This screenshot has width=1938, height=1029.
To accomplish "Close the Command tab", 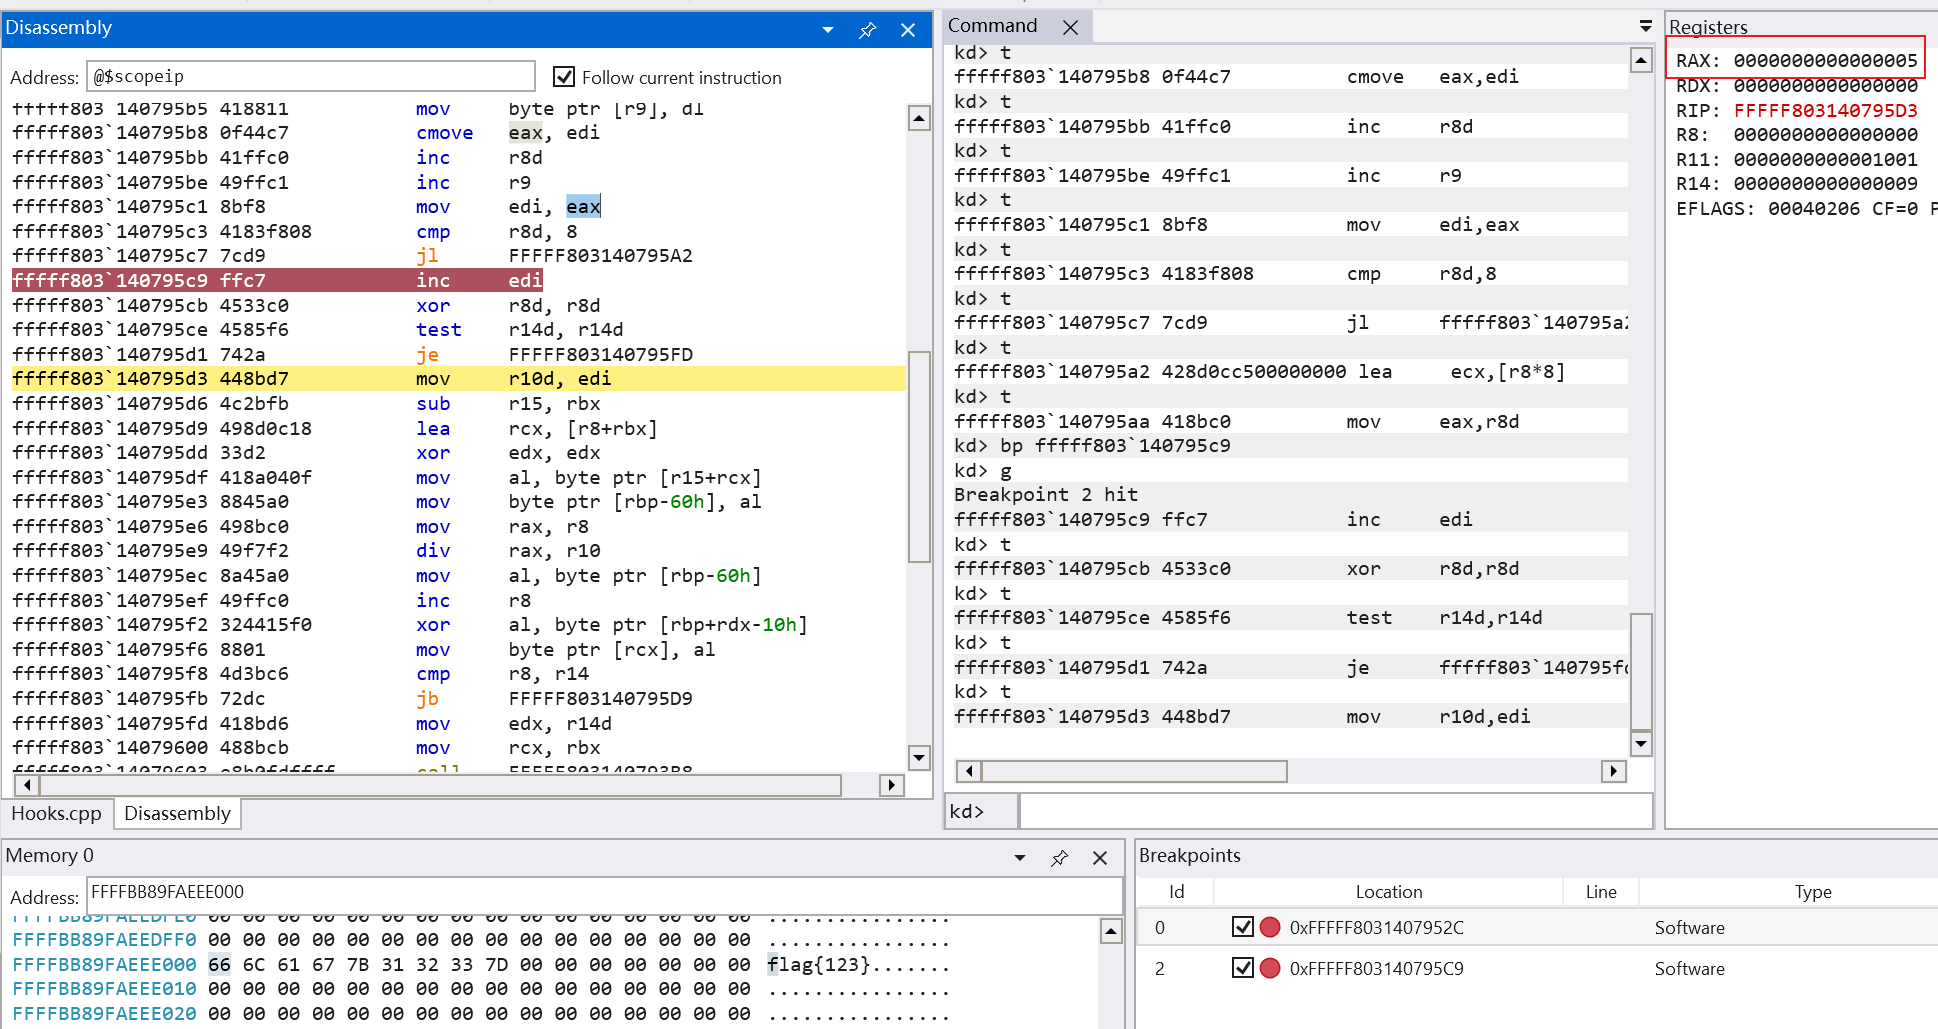I will point(1070,27).
